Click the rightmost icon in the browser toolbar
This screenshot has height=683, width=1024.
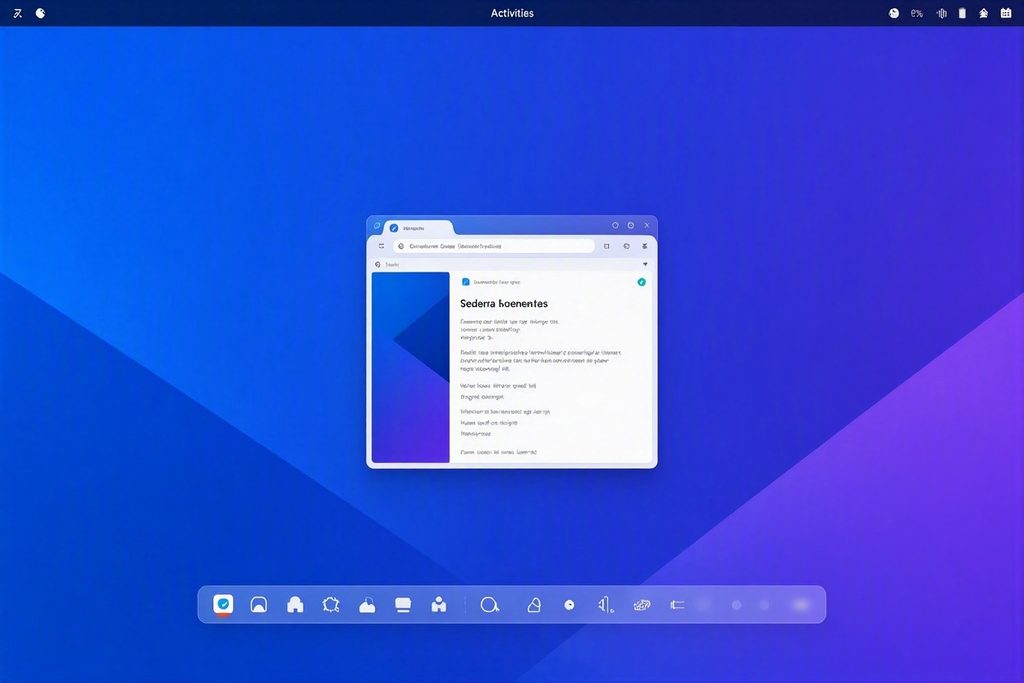point(645,246)
